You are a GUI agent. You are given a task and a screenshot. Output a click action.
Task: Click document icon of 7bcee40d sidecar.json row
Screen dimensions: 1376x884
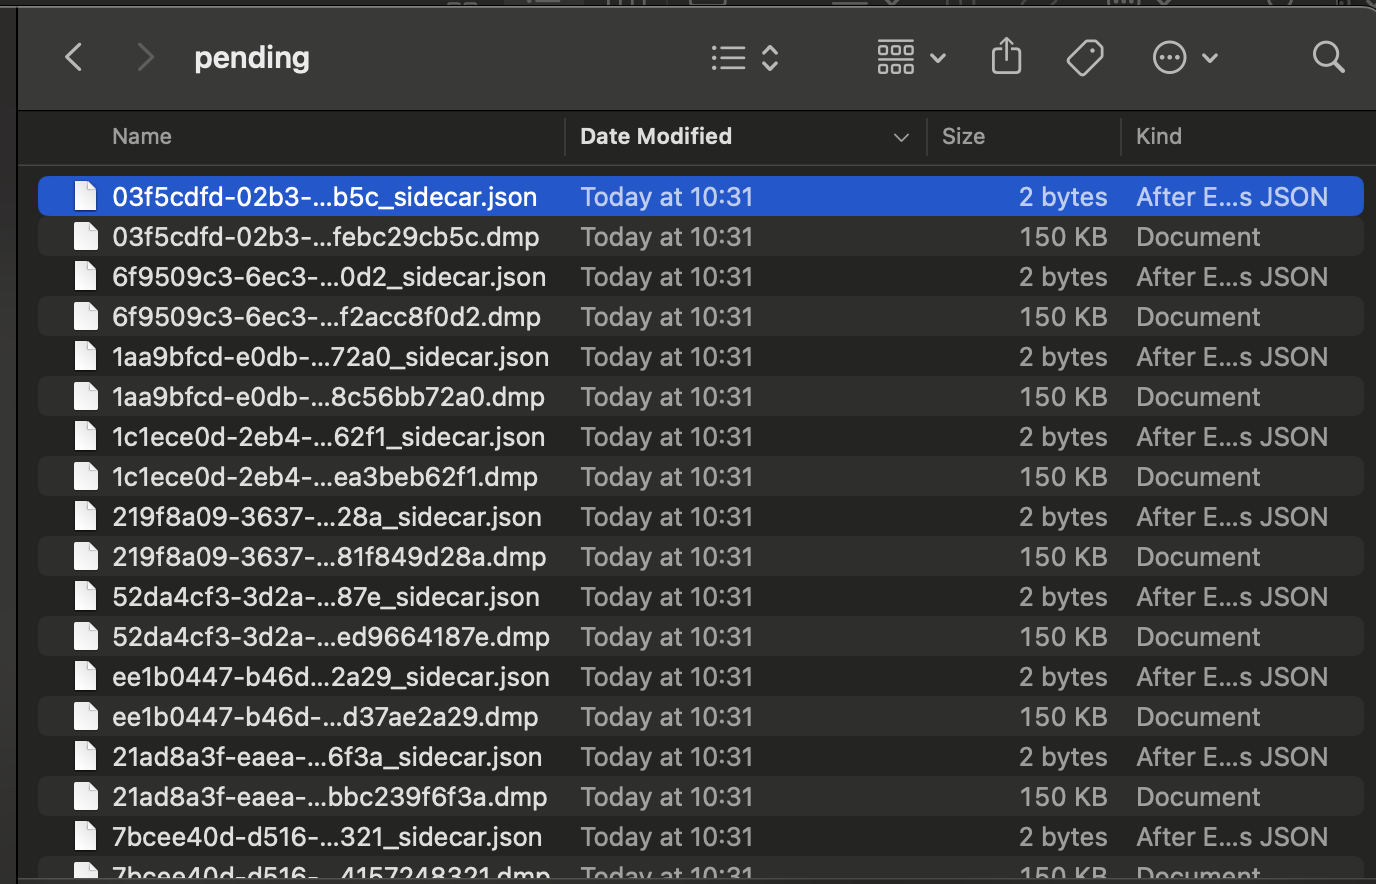point(86,836)
